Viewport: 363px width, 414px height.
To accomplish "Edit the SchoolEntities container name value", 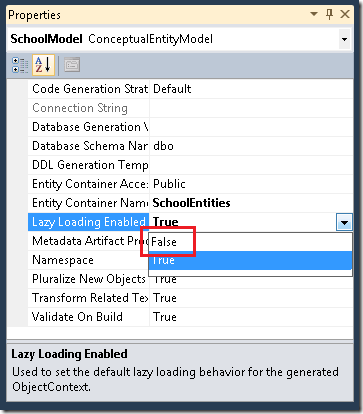I will pyautogui.click(x=191, y=203).
